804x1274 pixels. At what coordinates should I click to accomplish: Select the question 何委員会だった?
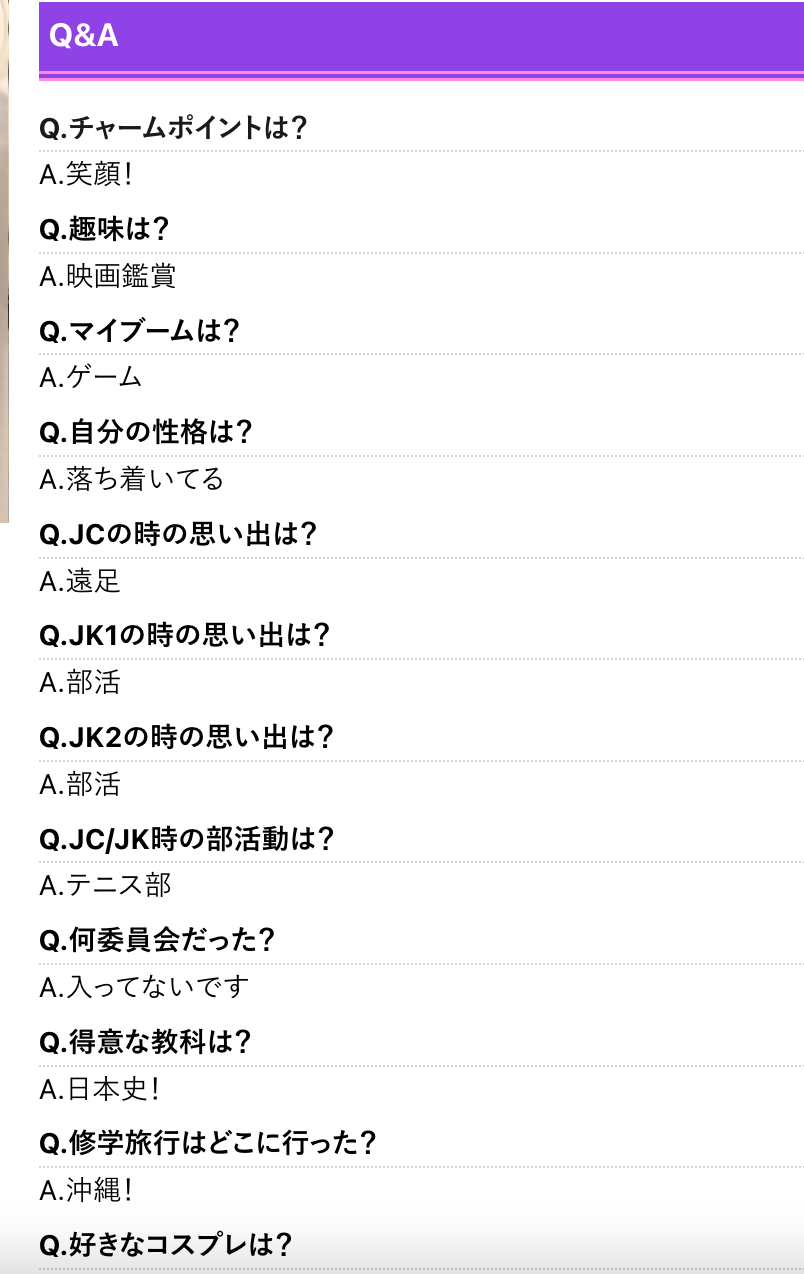click(157, 940)
